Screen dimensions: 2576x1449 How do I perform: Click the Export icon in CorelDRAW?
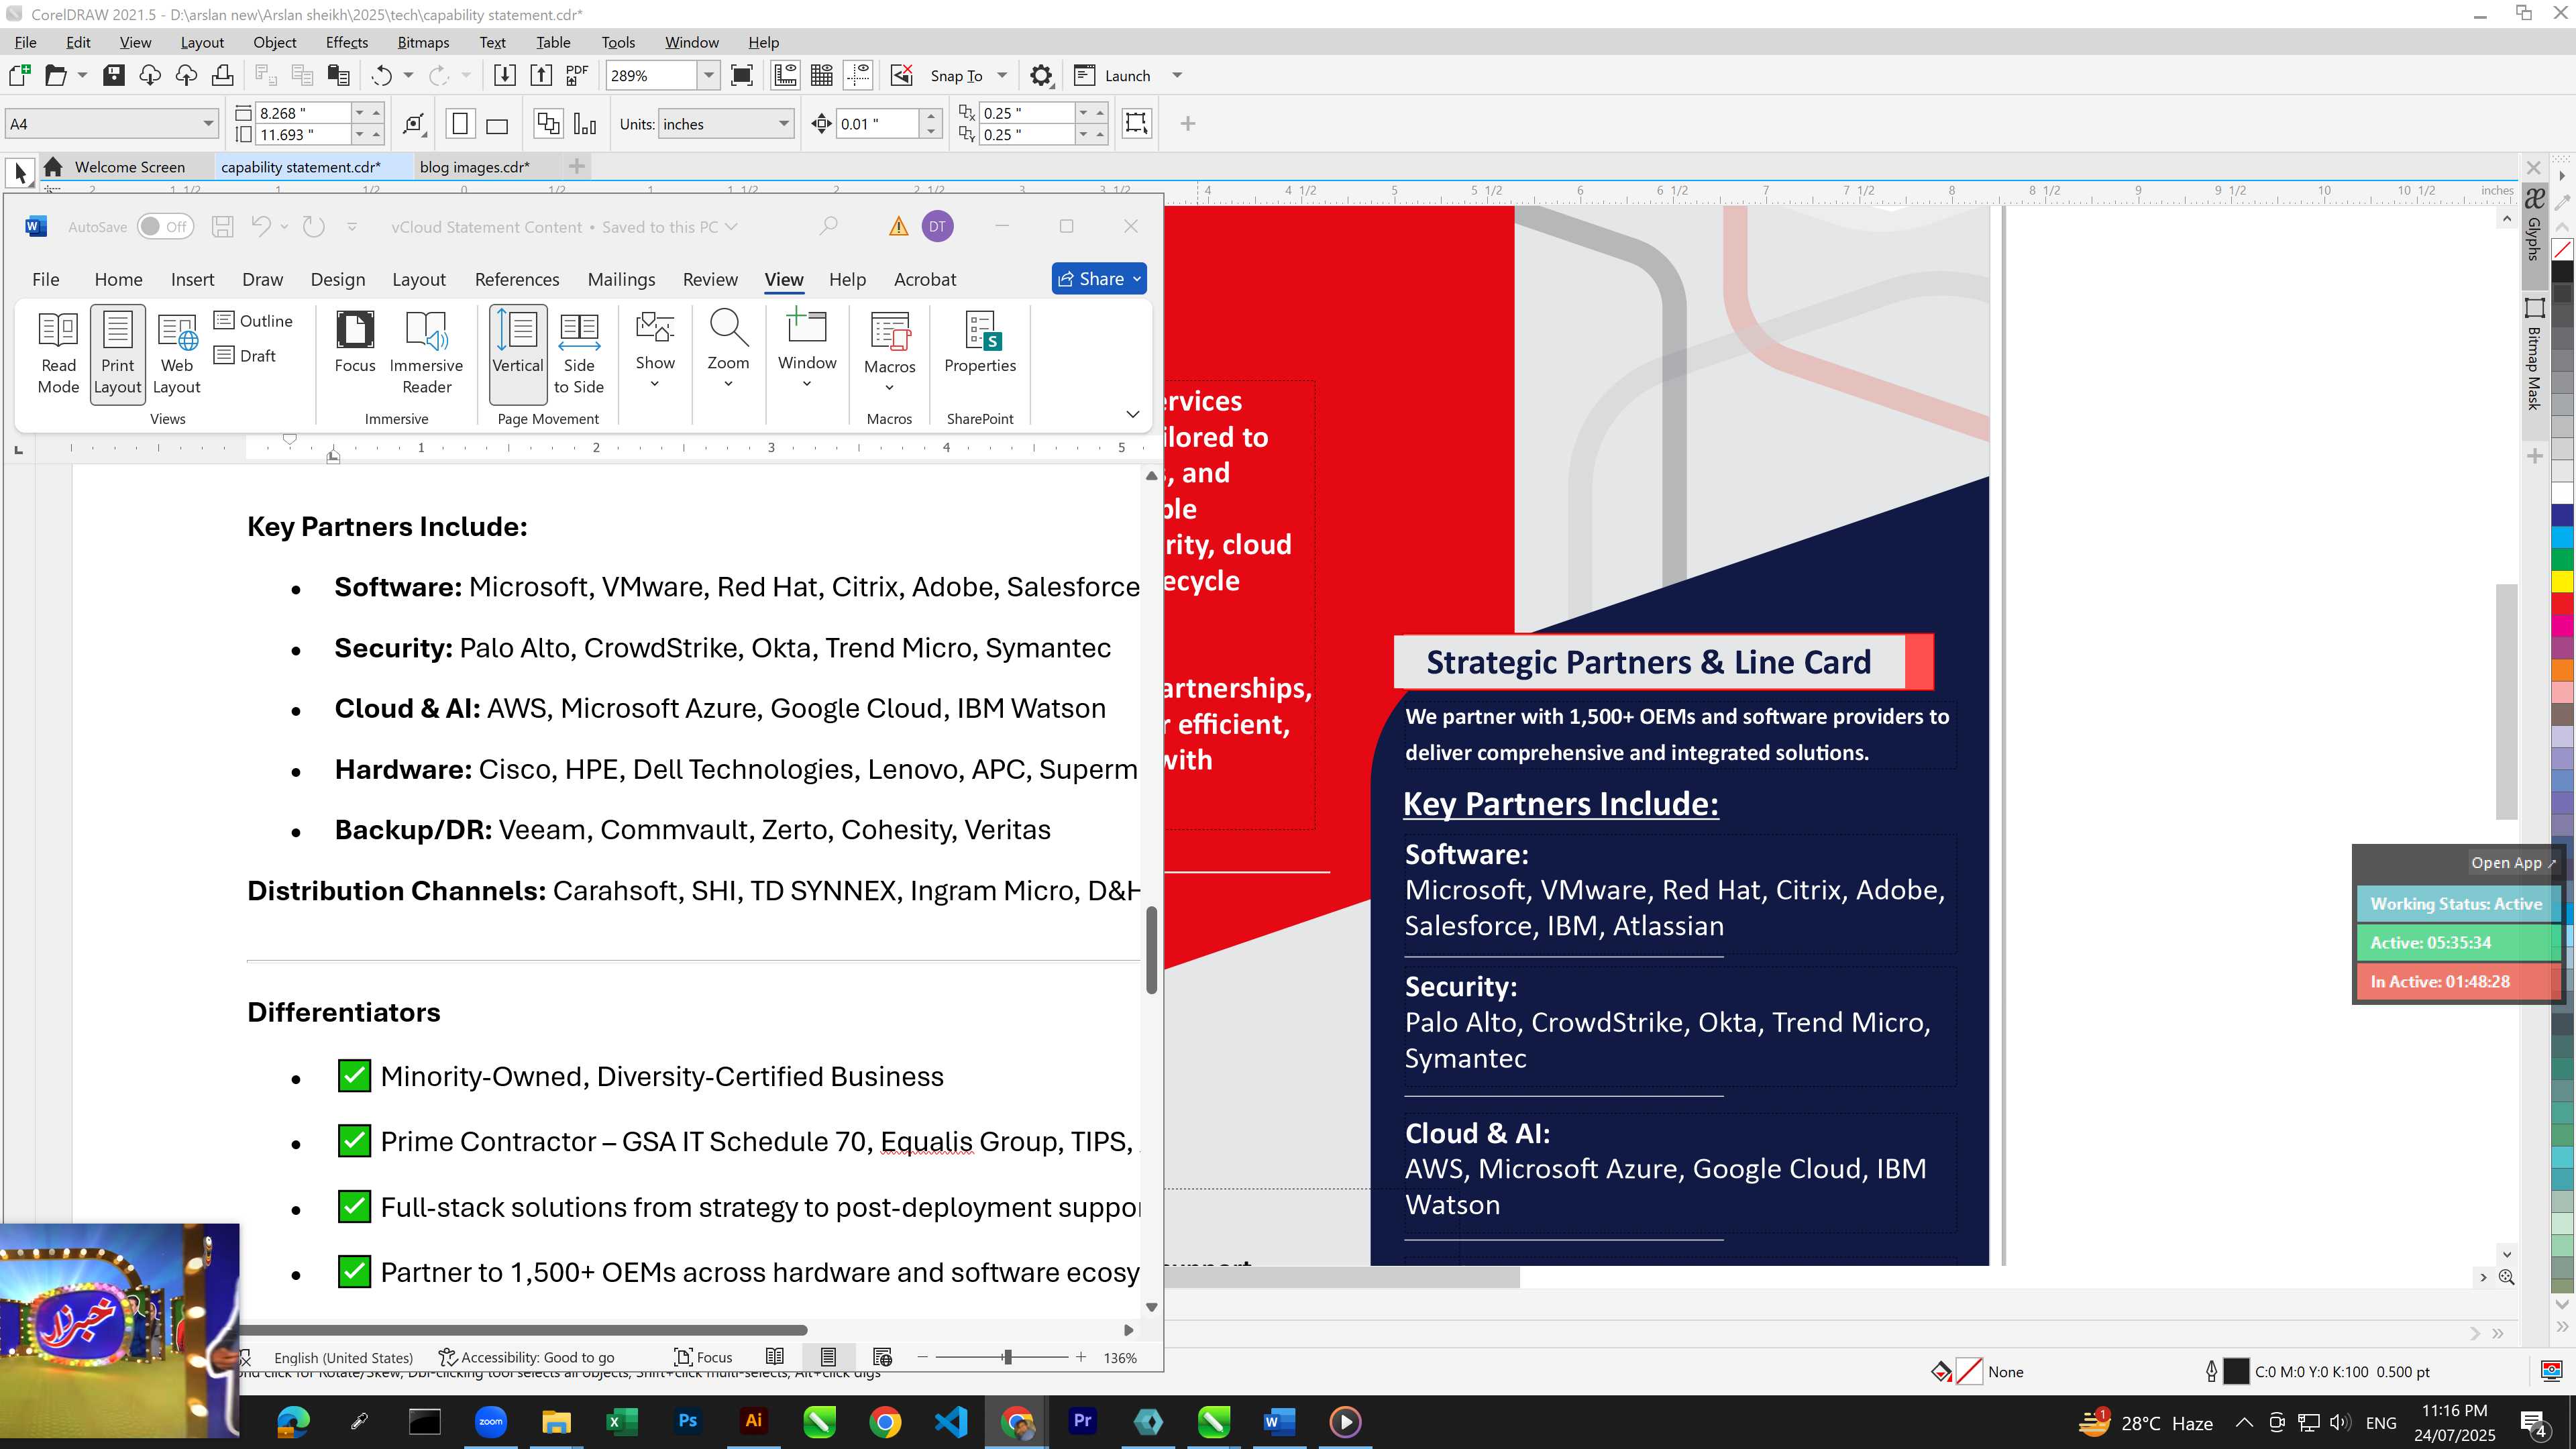541,75
